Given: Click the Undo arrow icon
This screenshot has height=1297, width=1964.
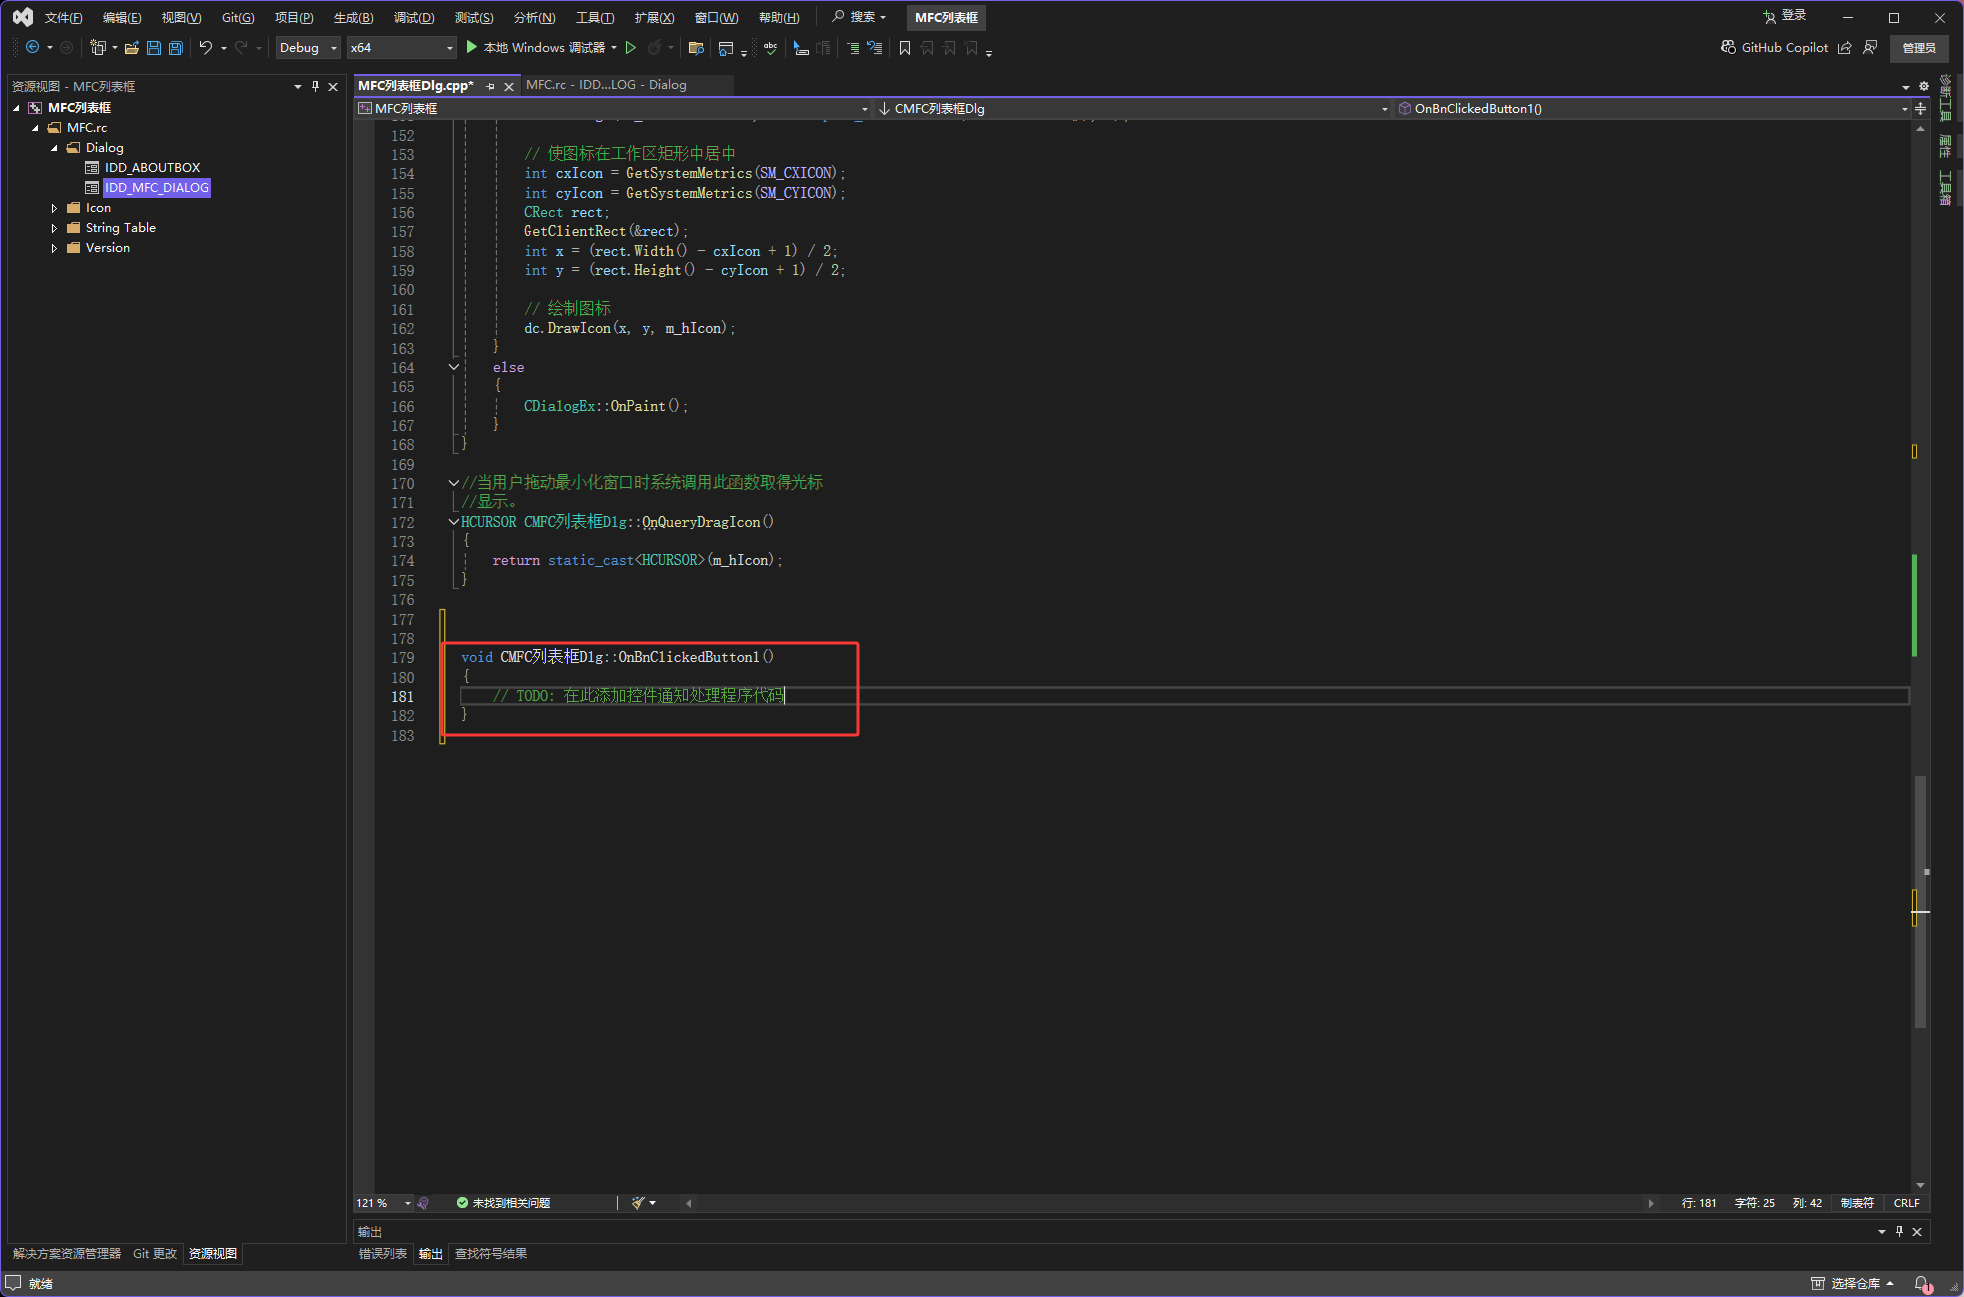Looking at the screenshot, I should [x=205, y=48].
